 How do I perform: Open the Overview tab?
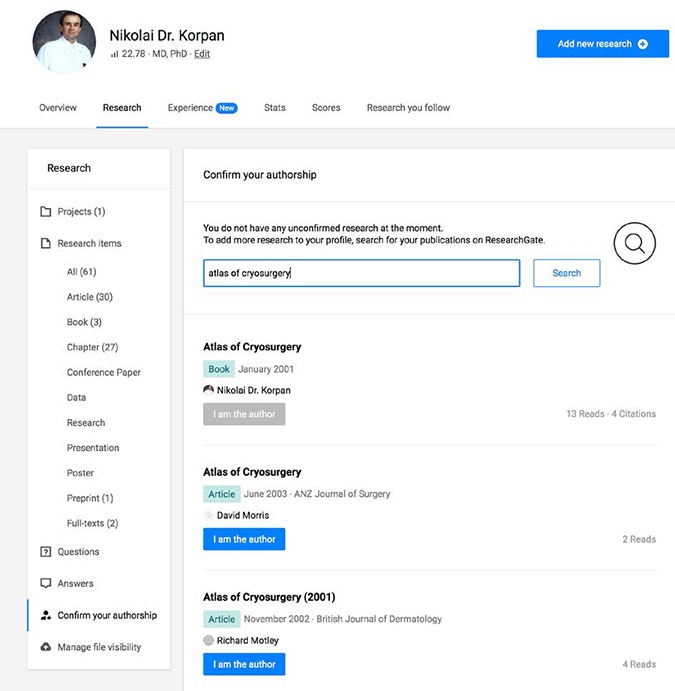pos(57,108)
